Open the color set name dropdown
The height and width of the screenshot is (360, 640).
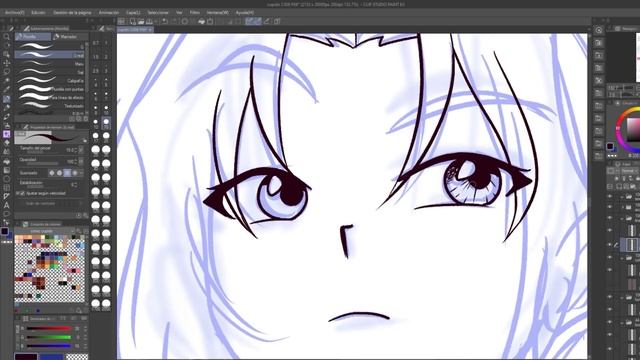point(45,231)
